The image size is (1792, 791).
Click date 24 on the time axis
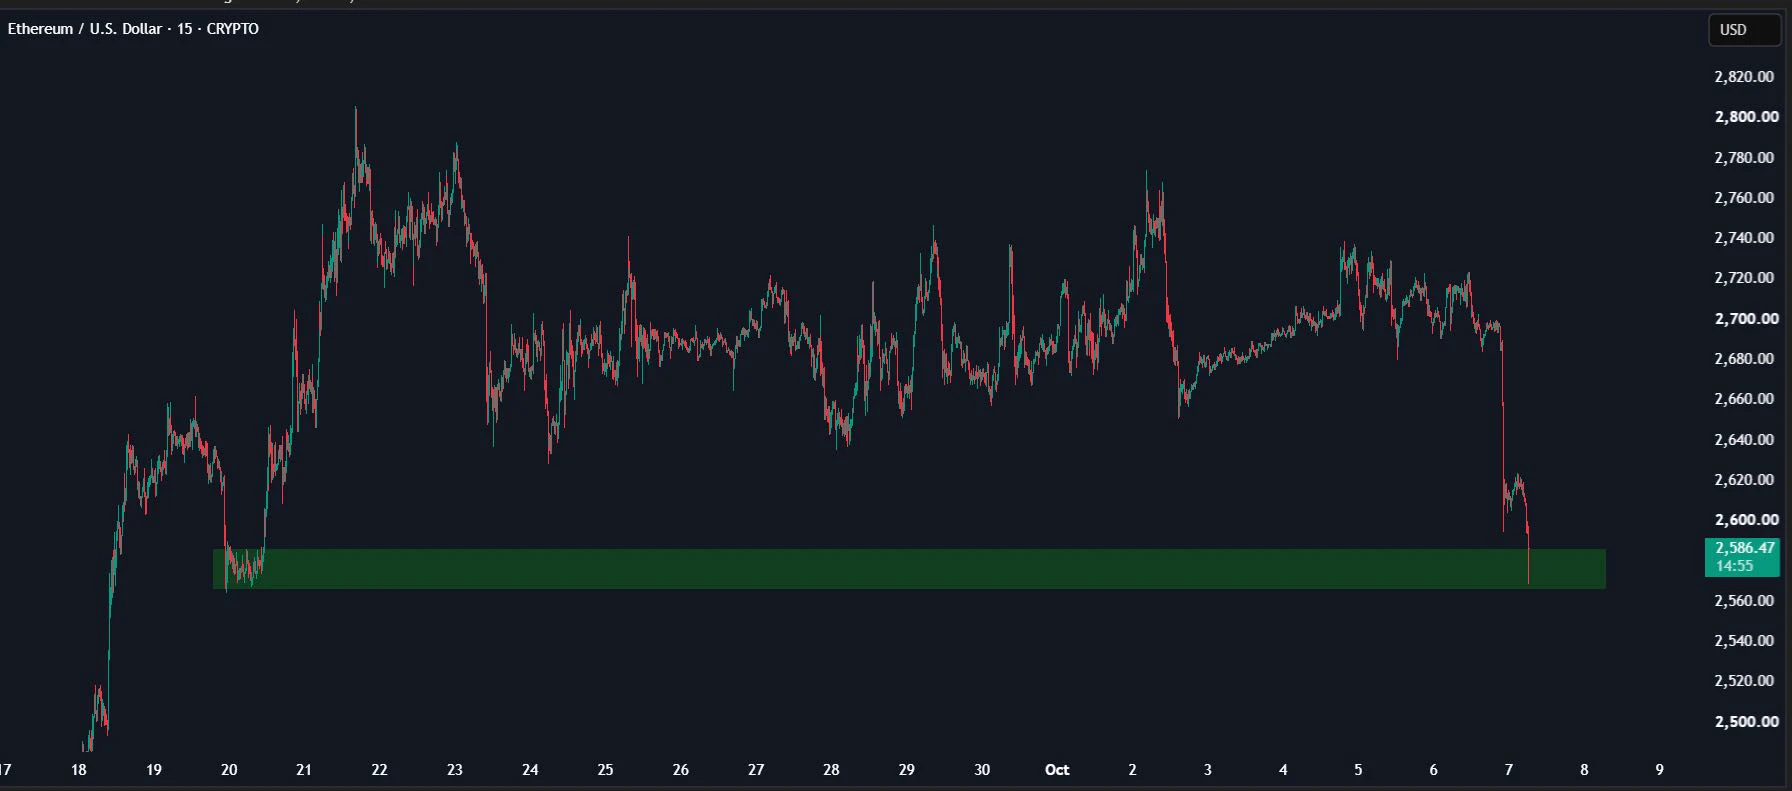click(x=530, y=770)
